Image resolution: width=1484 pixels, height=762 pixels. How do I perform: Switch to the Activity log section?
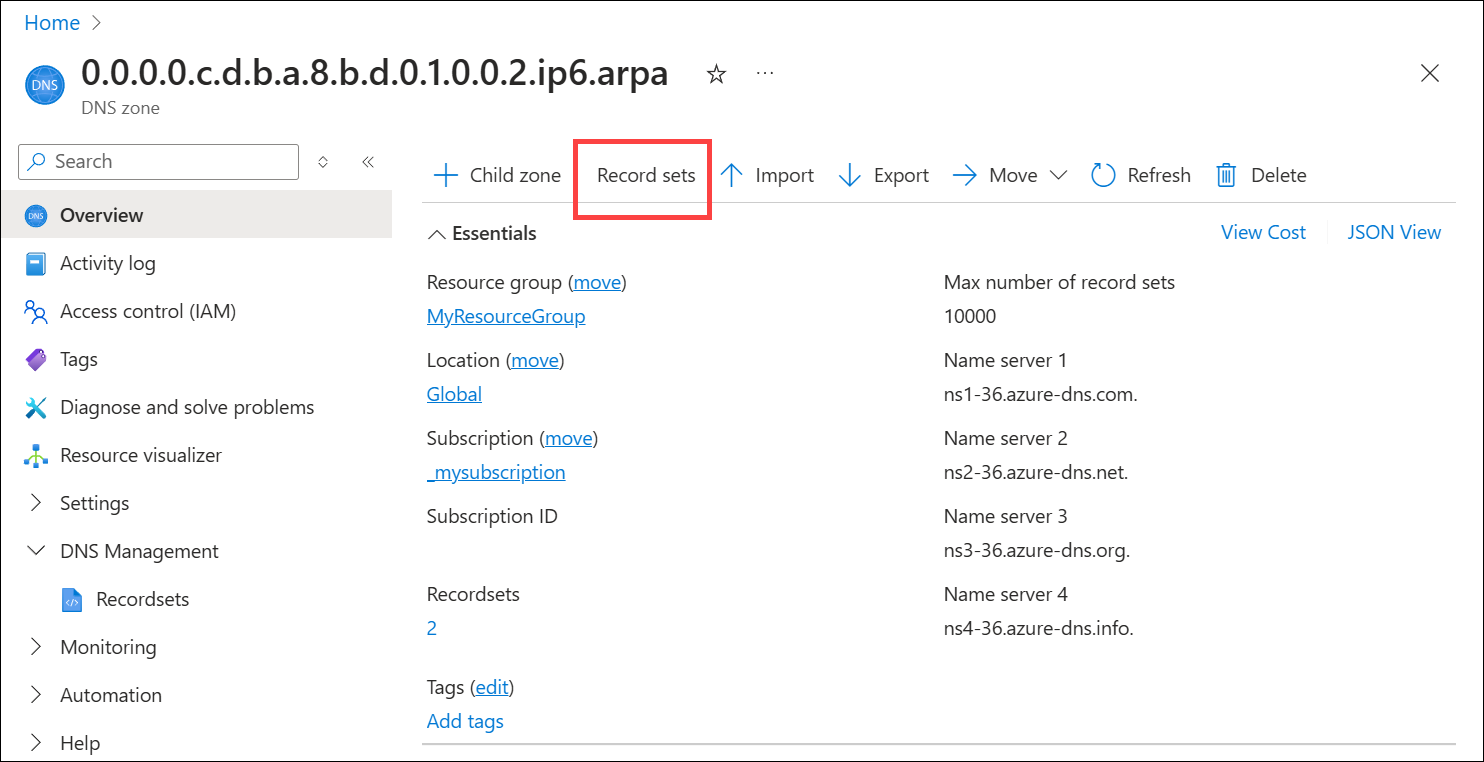106,263
